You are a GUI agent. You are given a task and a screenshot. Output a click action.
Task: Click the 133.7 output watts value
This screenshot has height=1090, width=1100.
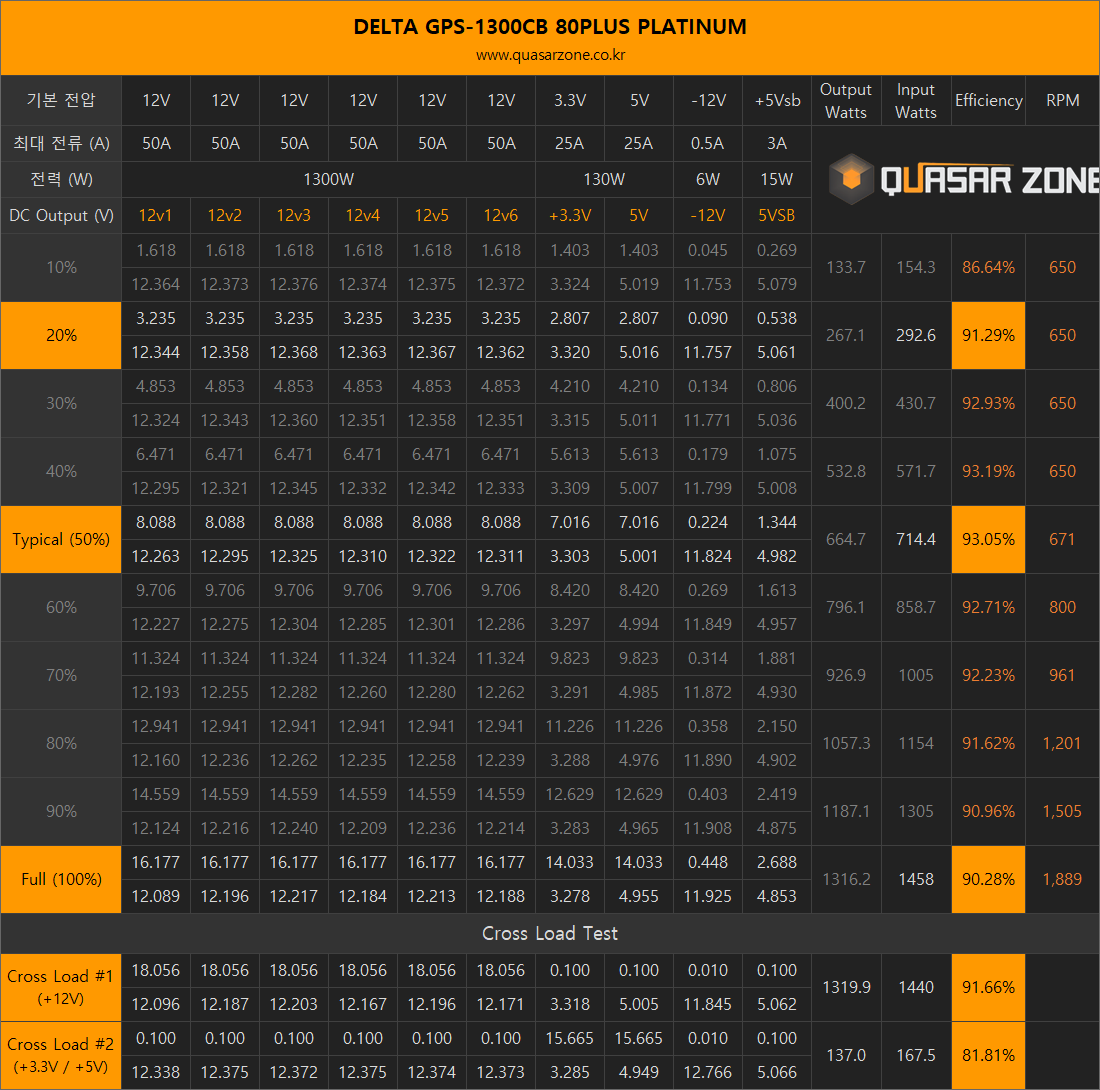(846, 267)
